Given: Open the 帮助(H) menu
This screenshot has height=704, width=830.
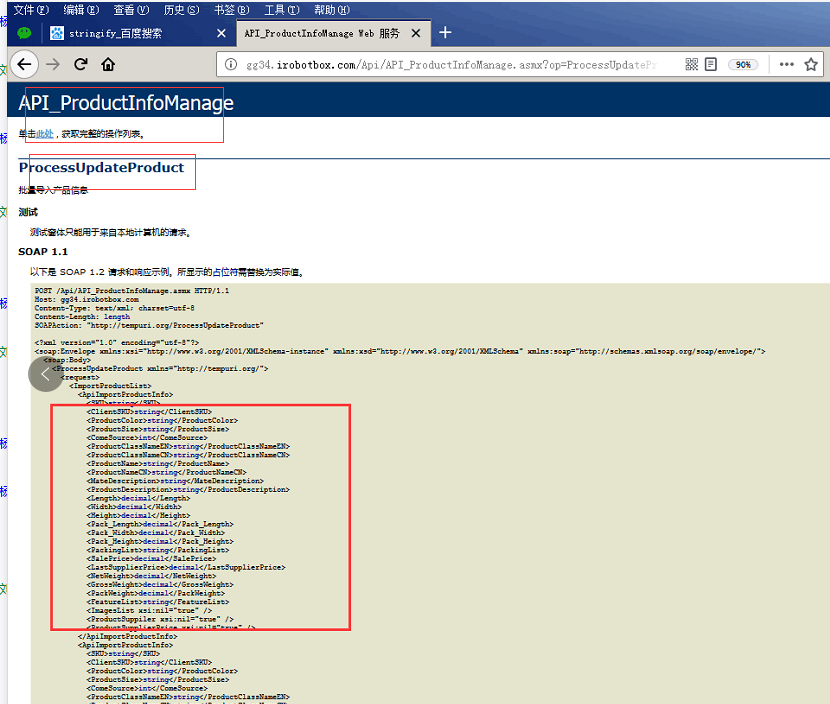Looking at the screenshot, I should pos(332,10).
